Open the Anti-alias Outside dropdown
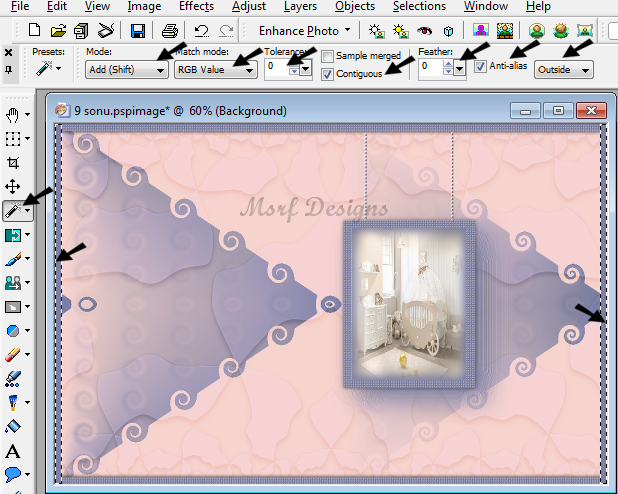618x494 pixels. click(564, 70)
